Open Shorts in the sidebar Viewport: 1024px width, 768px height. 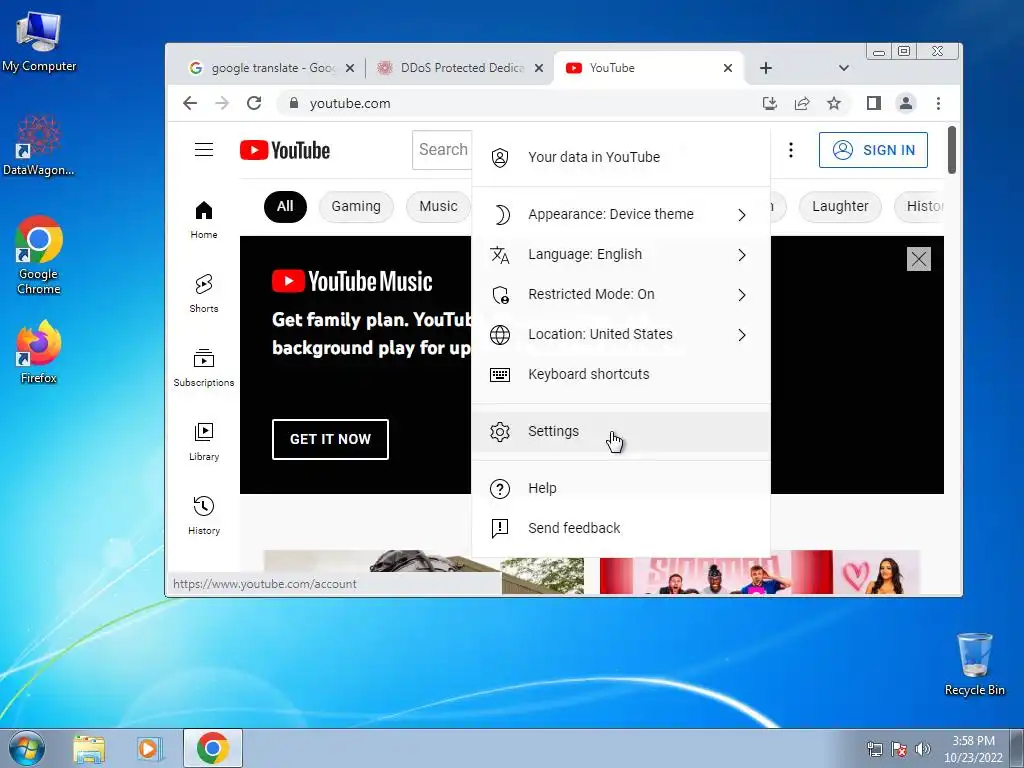[204, 294]
